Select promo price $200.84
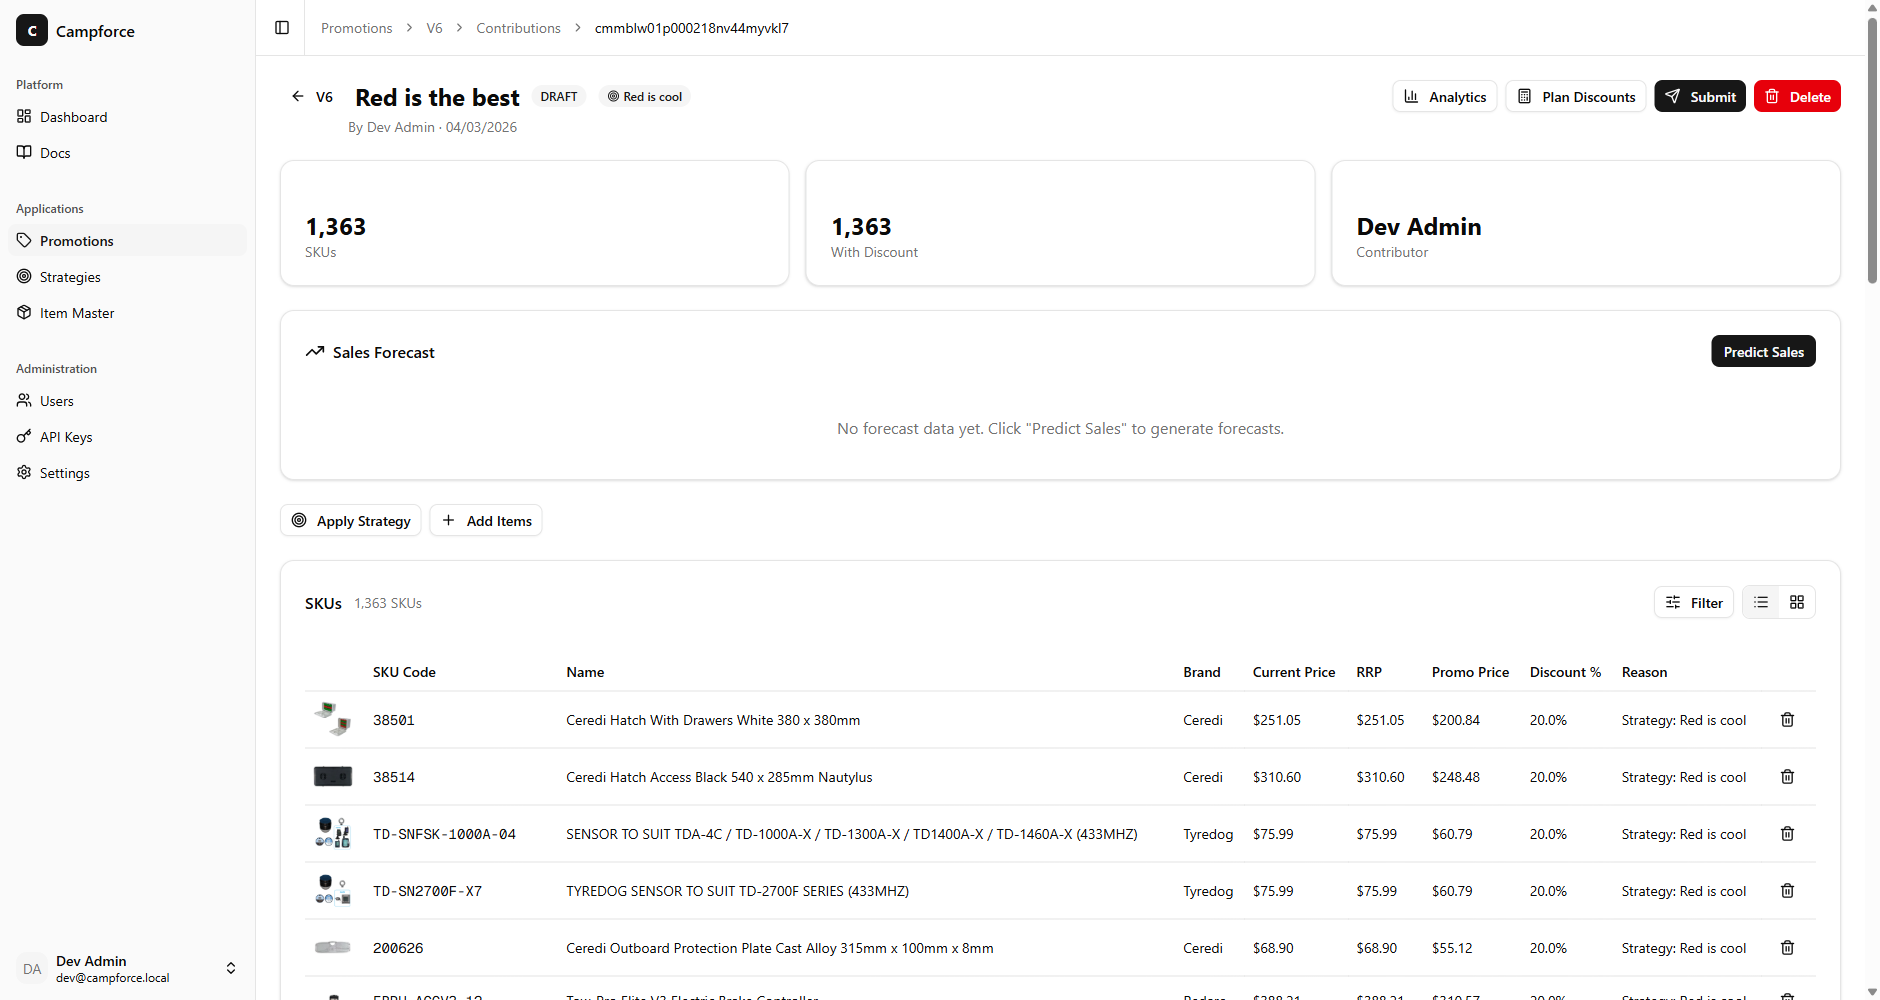The width and height of the screenshot is (1880, 1000). 1456,720
